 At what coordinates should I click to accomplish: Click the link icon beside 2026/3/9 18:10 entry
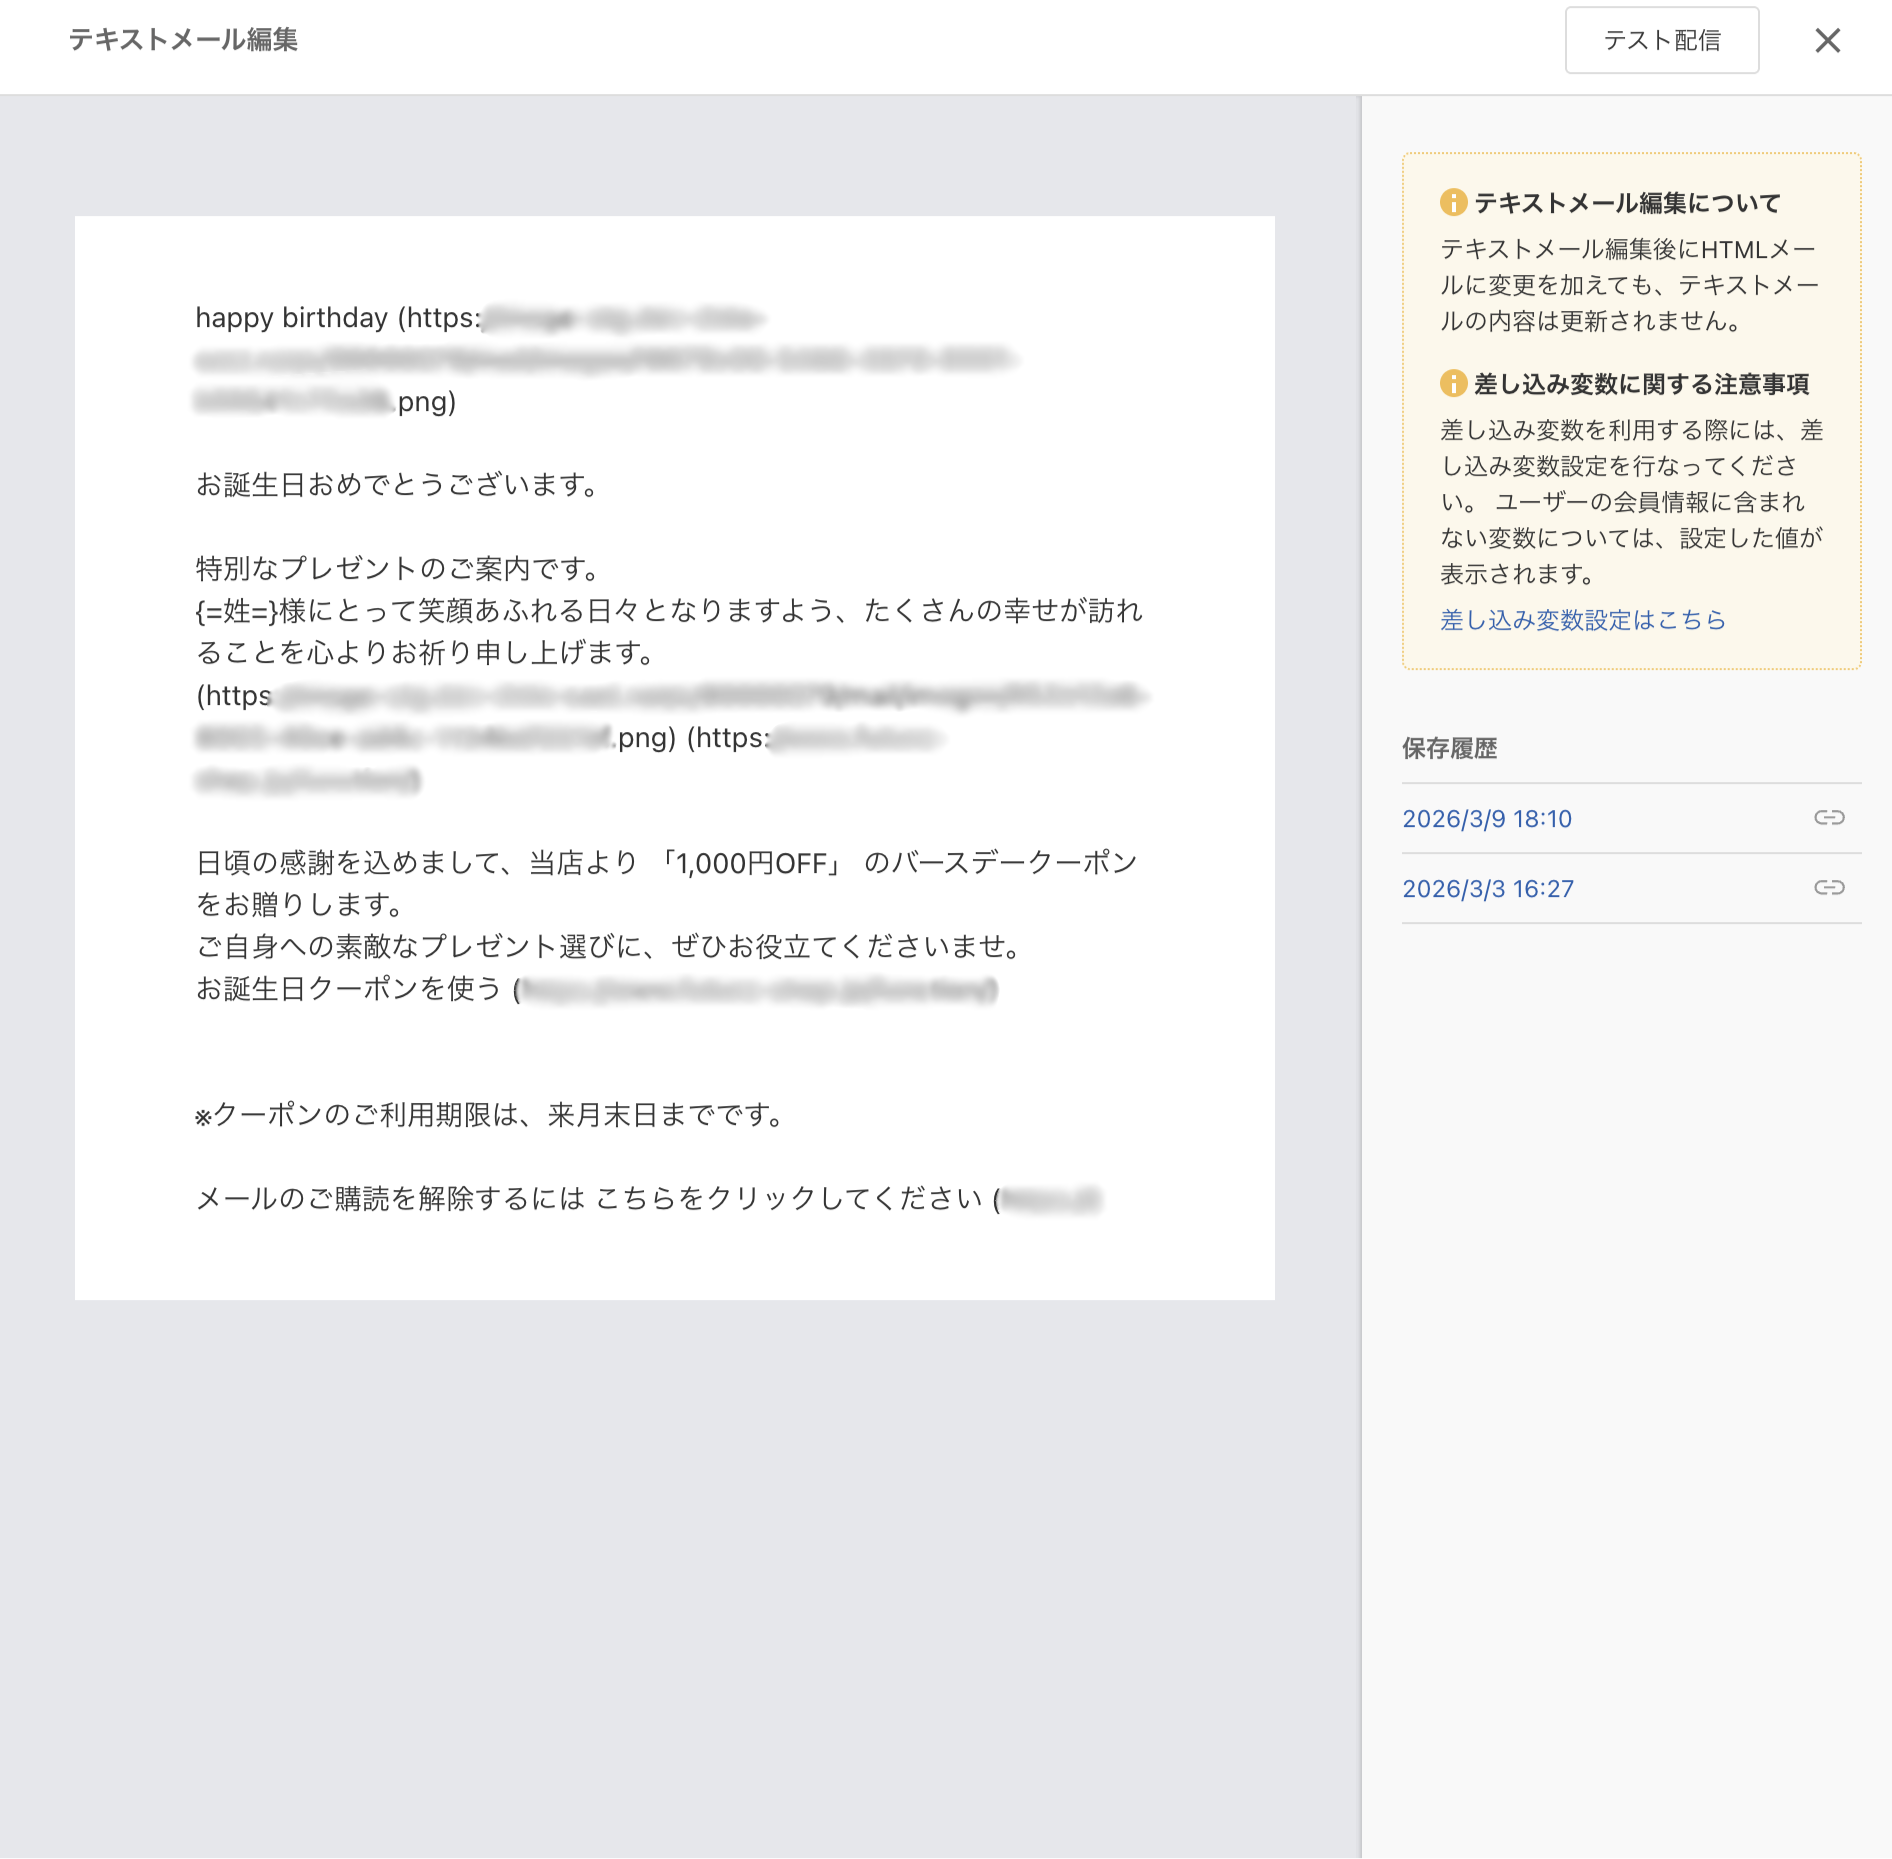click(x=1830, y=817)
